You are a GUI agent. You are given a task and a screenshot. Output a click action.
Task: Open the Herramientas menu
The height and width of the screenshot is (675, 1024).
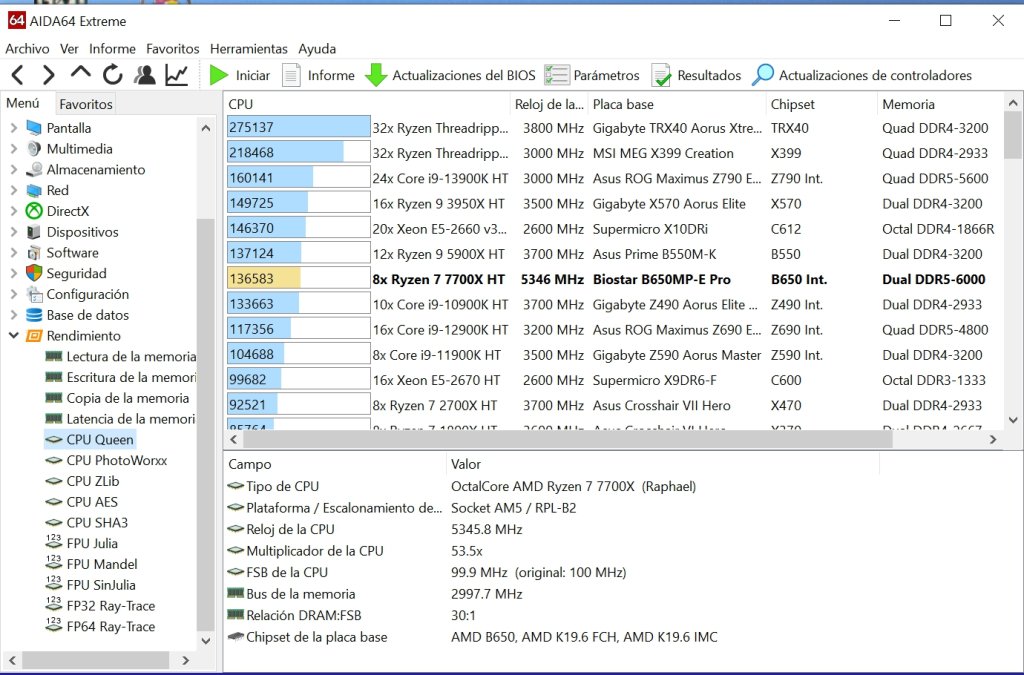(249, 48)
